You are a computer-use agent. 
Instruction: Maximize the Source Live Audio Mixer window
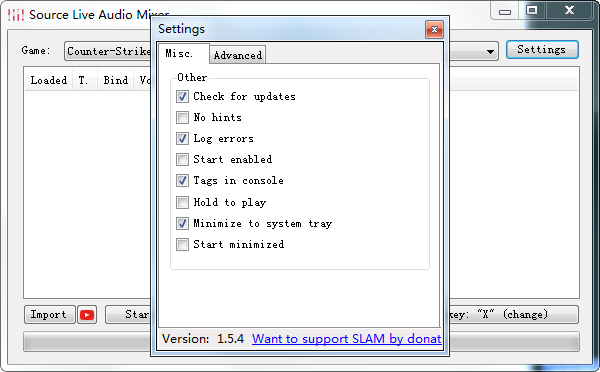(532, 10)
